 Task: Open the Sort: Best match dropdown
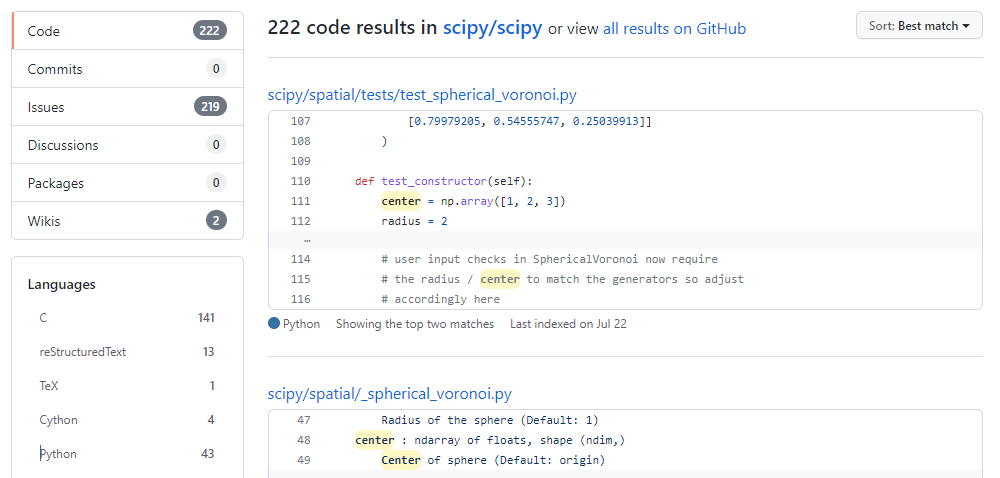click(x=919, y=26)
